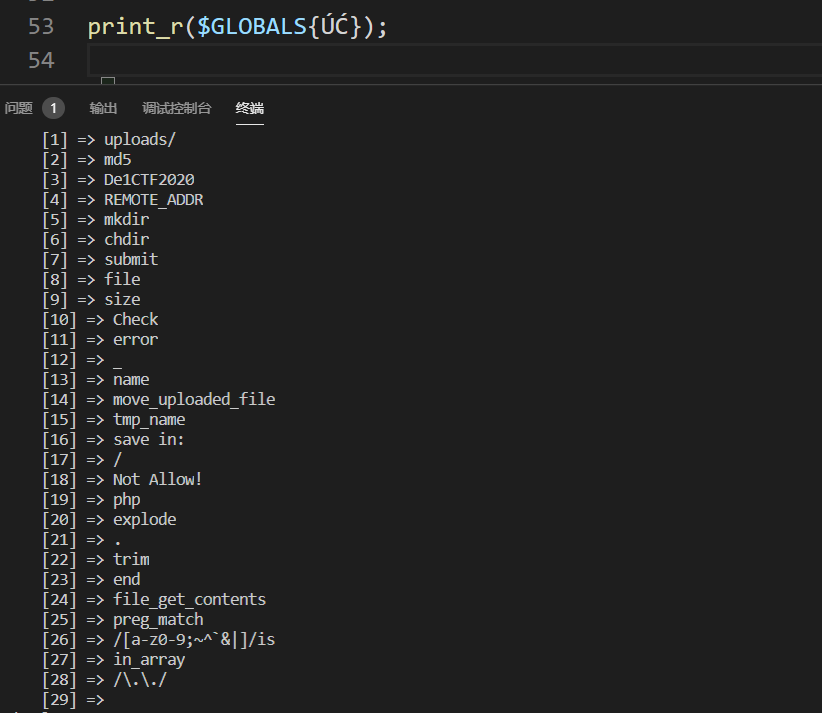Screen dimensions: 822x713
Task: Click terminal output 'md5'
Action: click(117, 160)
